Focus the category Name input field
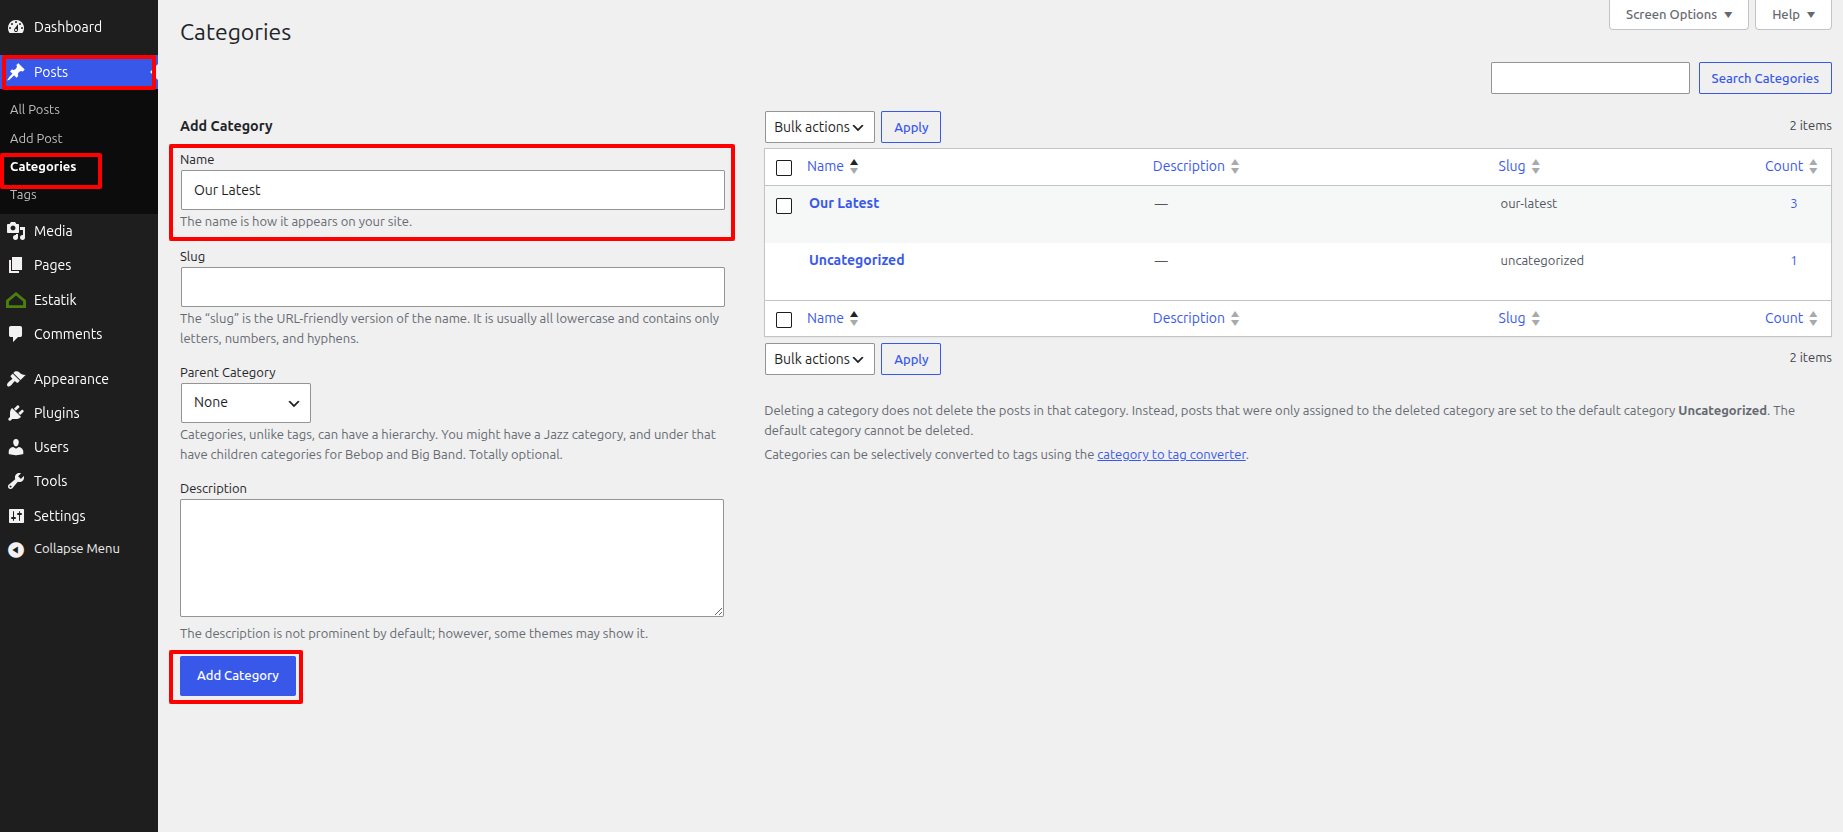Screen dimensions: 1843x832 [x=453, y=190]
